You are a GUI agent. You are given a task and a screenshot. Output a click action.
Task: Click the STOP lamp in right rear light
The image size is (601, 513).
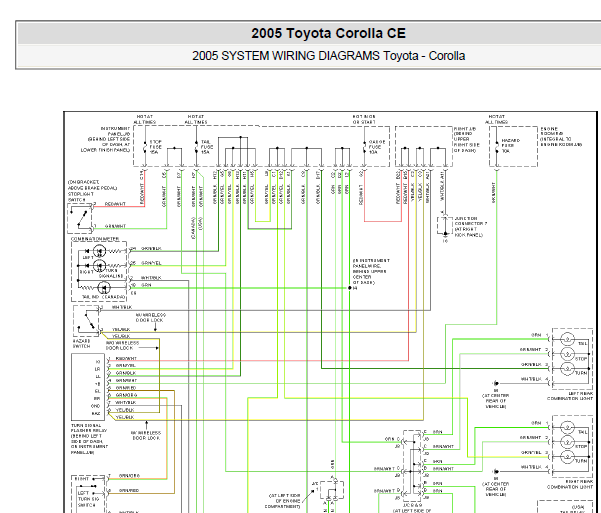(567, 442)
